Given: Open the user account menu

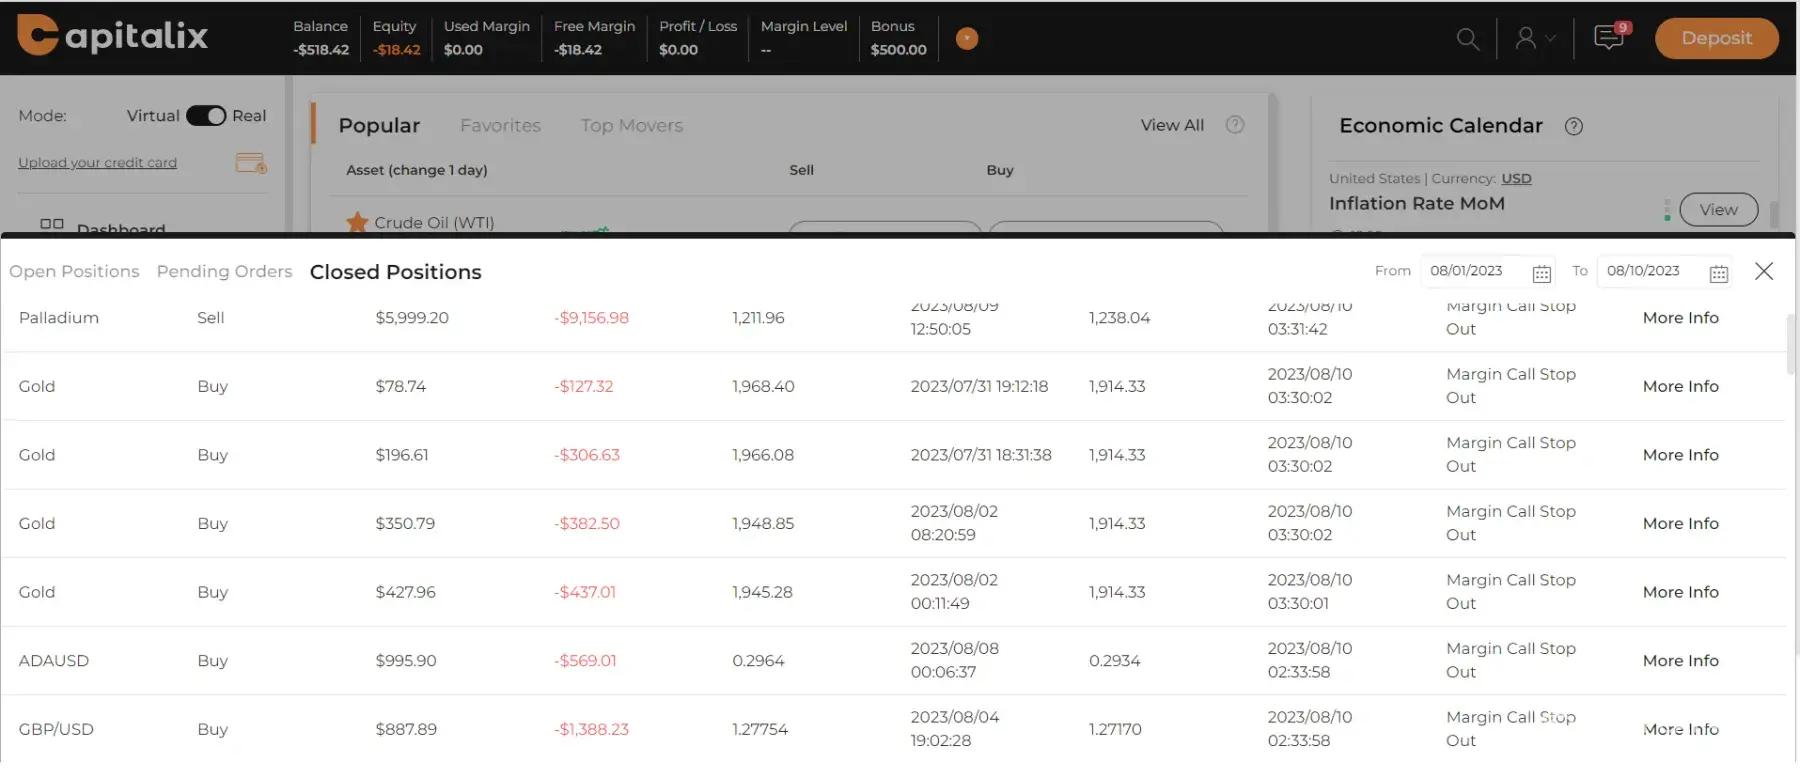Looking at the screenshot, I should pos(1535,39).
